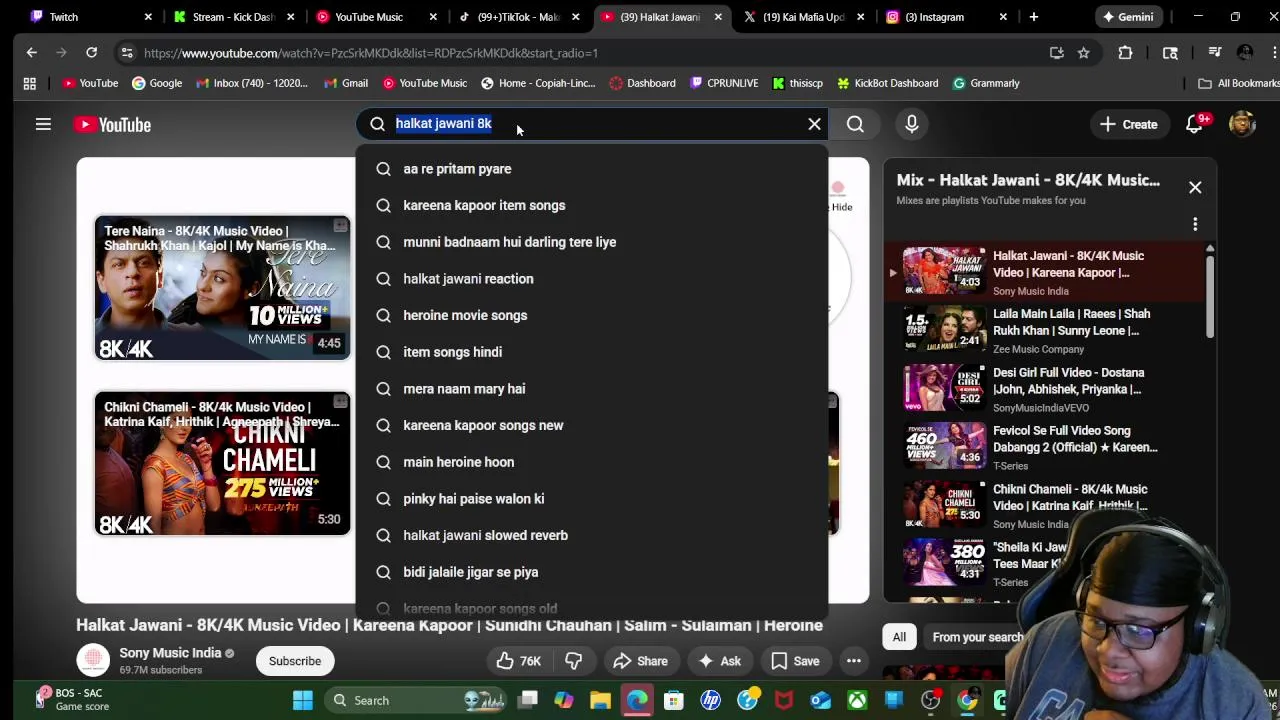Open File Explorer from taskbar
The width and height of the screenshot is (1280, 720).
600,700
